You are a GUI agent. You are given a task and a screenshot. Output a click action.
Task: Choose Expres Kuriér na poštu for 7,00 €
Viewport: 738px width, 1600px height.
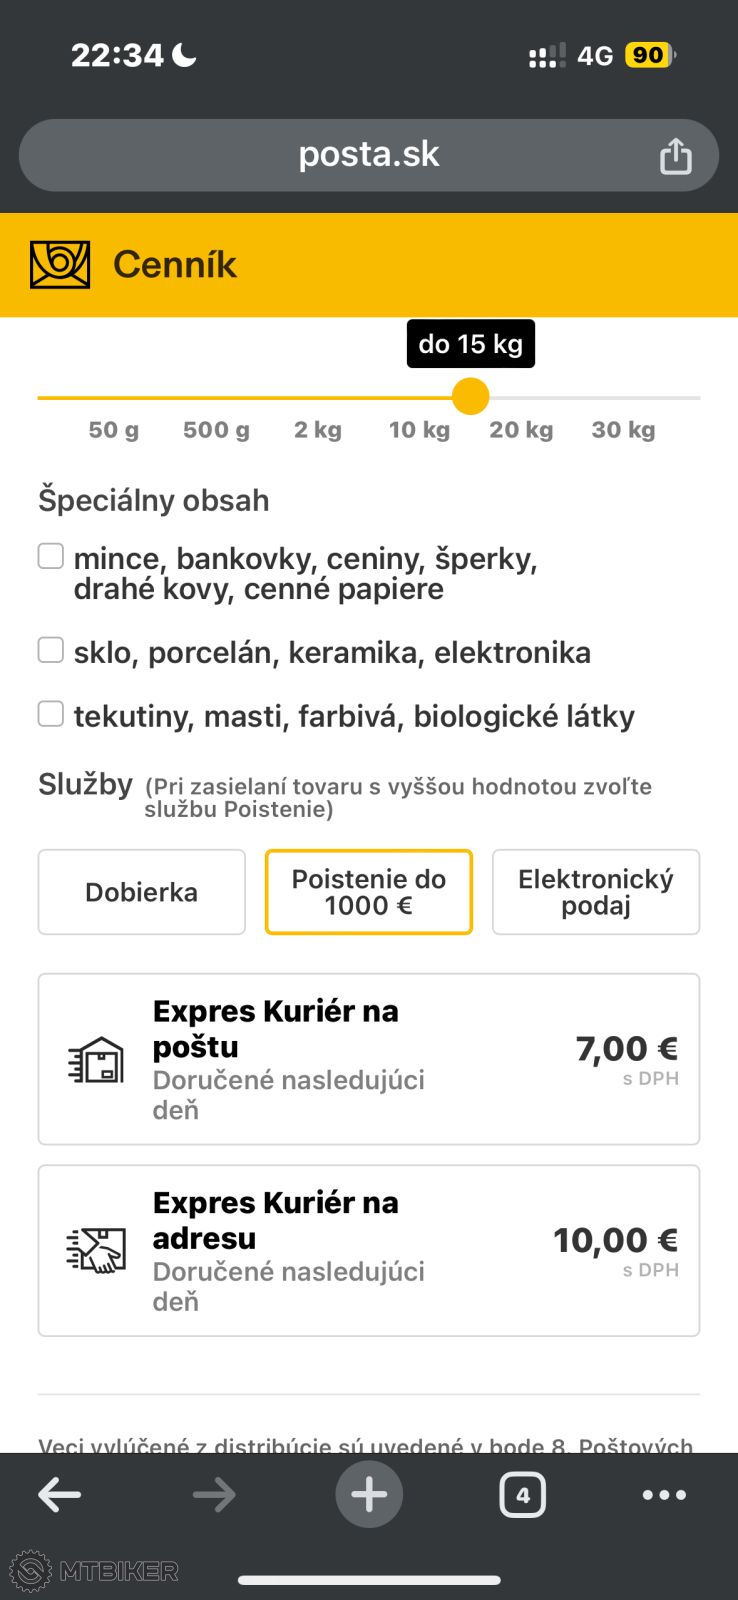click(x=369, y=1059)
